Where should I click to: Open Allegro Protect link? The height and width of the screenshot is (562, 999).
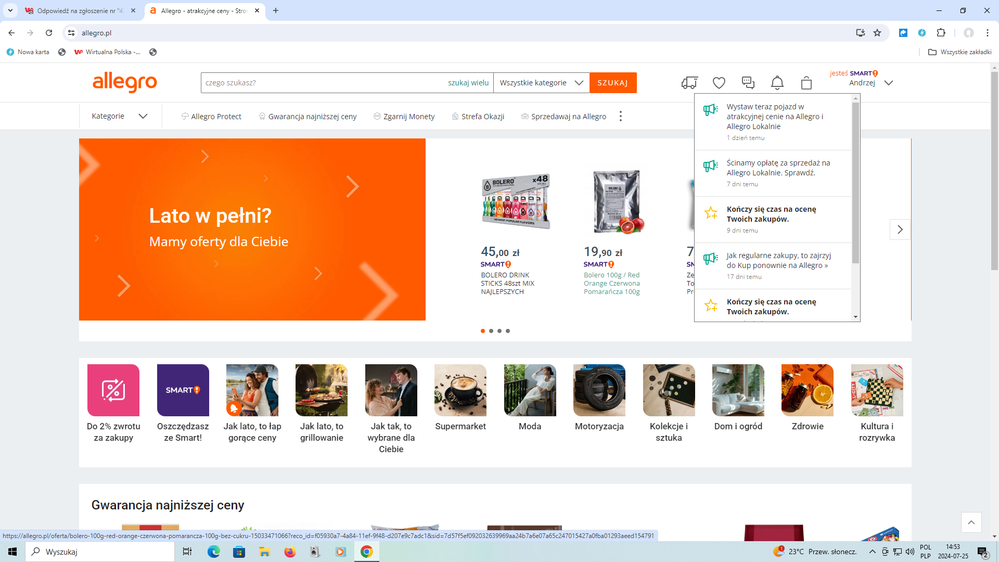tap(212, 116)
